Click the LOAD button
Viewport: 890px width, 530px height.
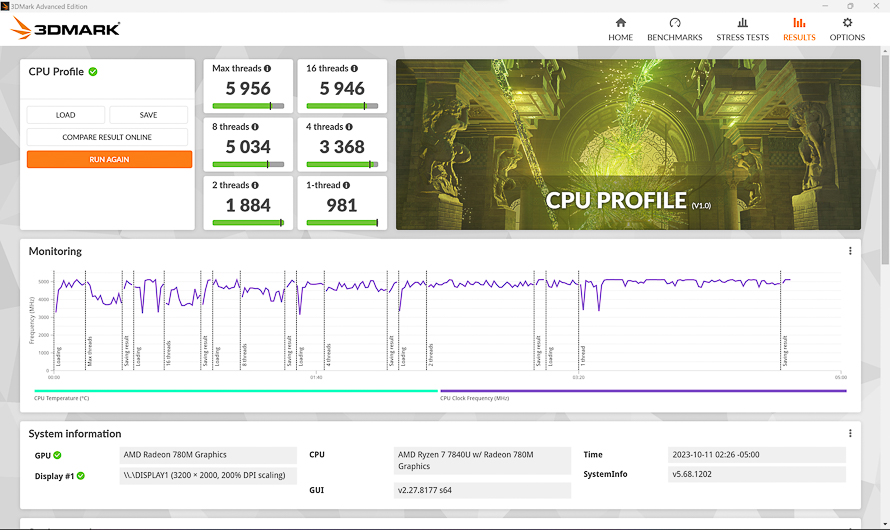point(66,115)
